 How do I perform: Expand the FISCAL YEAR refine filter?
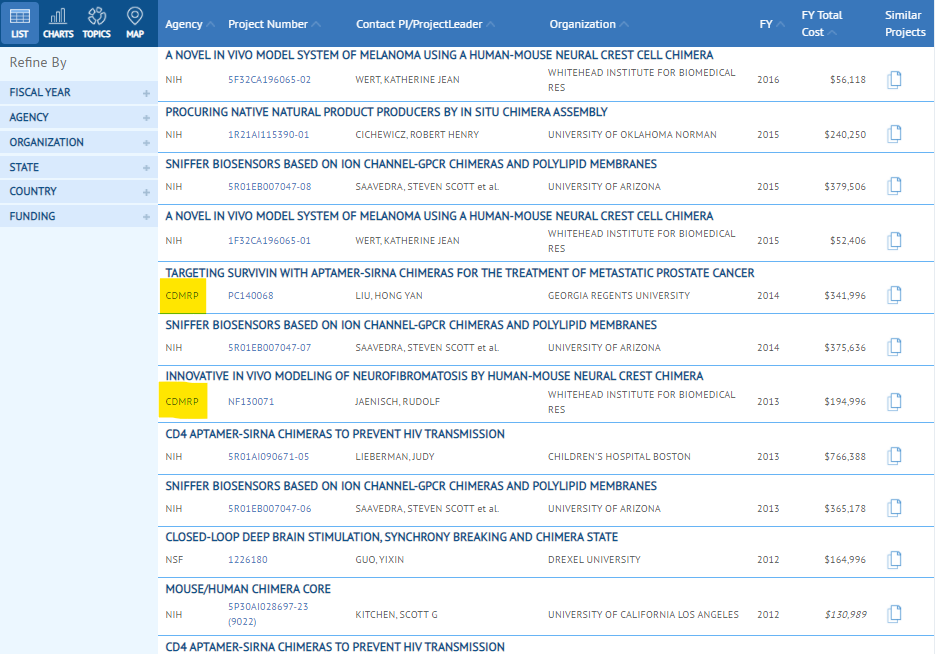pos(79,92)
